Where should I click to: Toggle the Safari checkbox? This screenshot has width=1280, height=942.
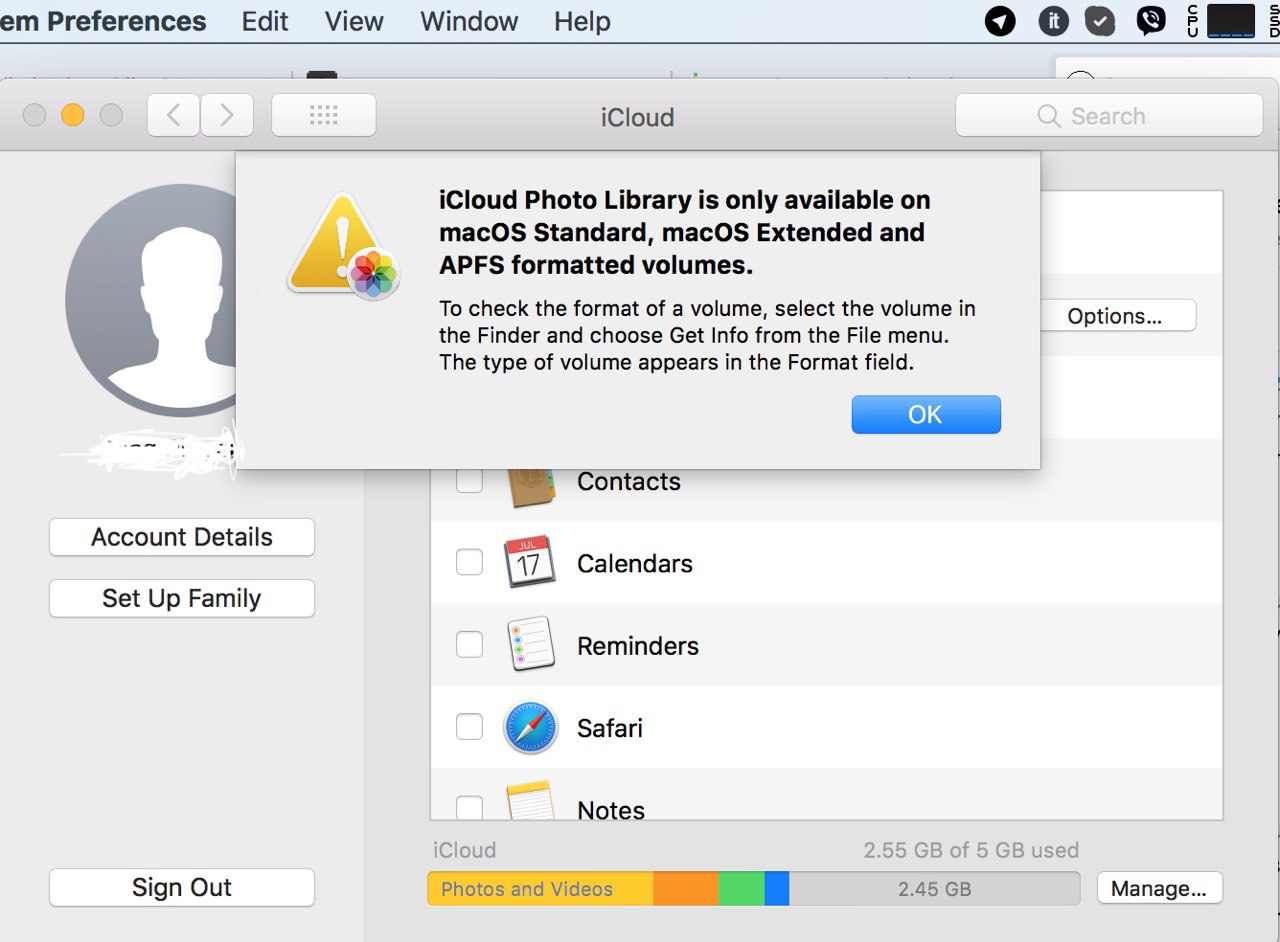tap(469, 727)
